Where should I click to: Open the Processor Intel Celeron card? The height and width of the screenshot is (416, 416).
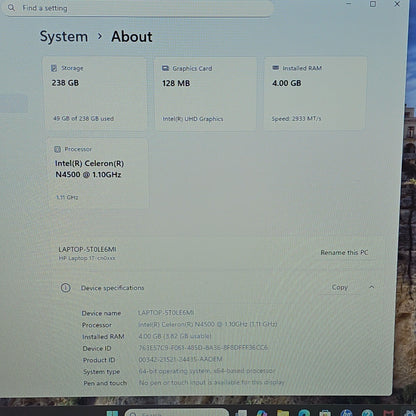point(98,173)
